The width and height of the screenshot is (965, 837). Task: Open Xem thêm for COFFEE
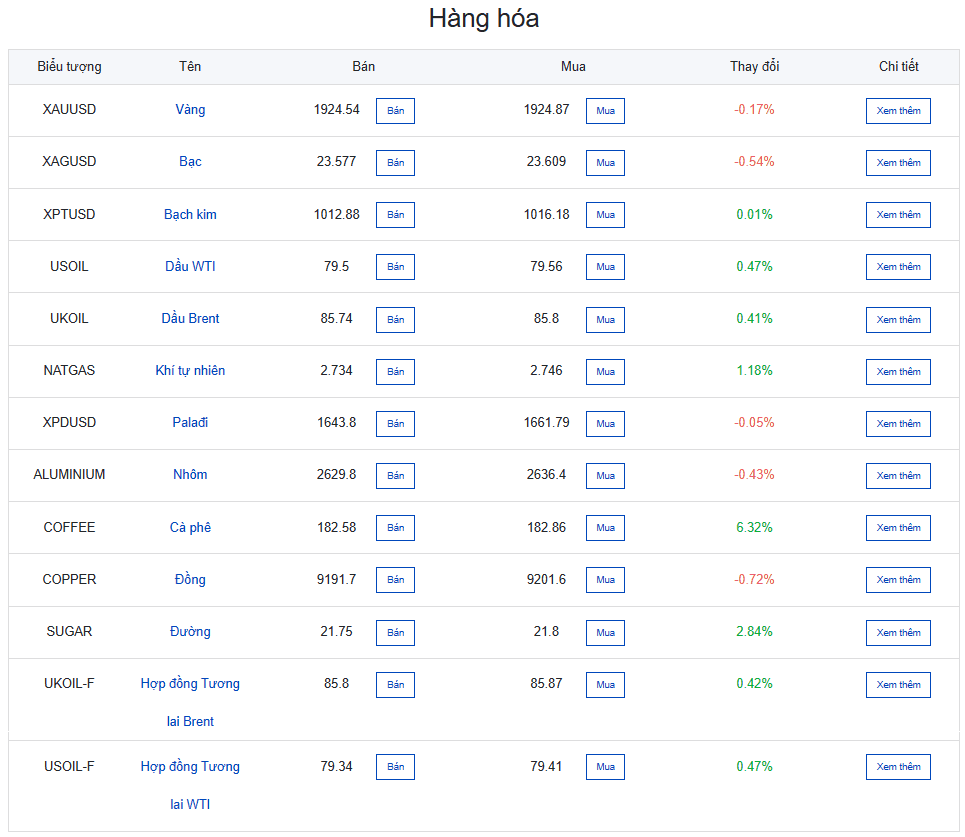point(898,527)
